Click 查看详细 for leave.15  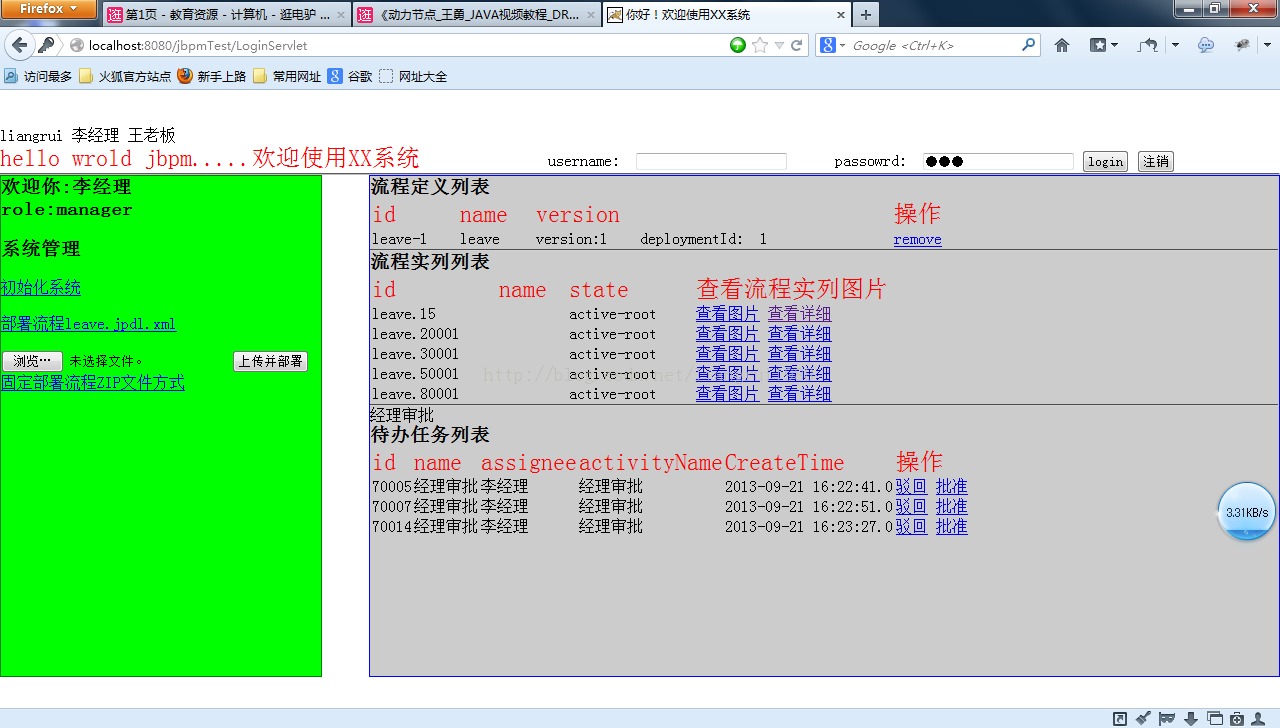pos(799,314)
